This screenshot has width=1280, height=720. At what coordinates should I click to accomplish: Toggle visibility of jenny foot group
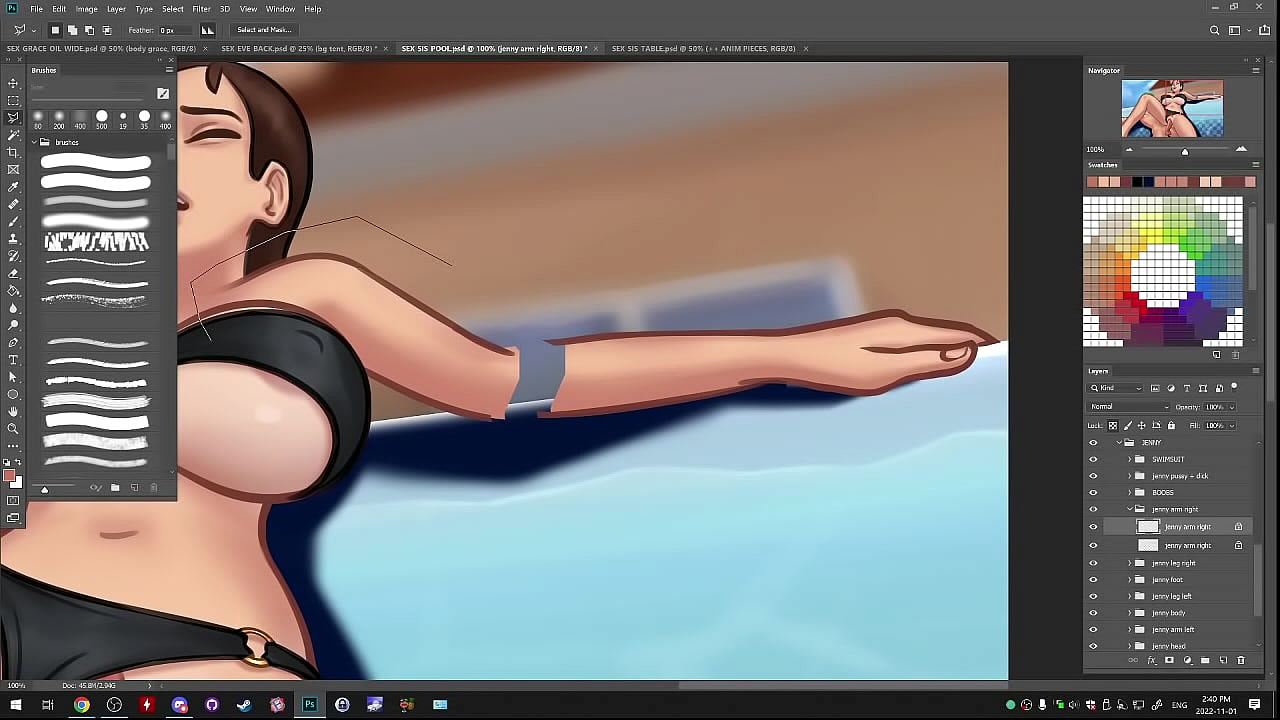pyautogui.click(x=1092, y=580)
